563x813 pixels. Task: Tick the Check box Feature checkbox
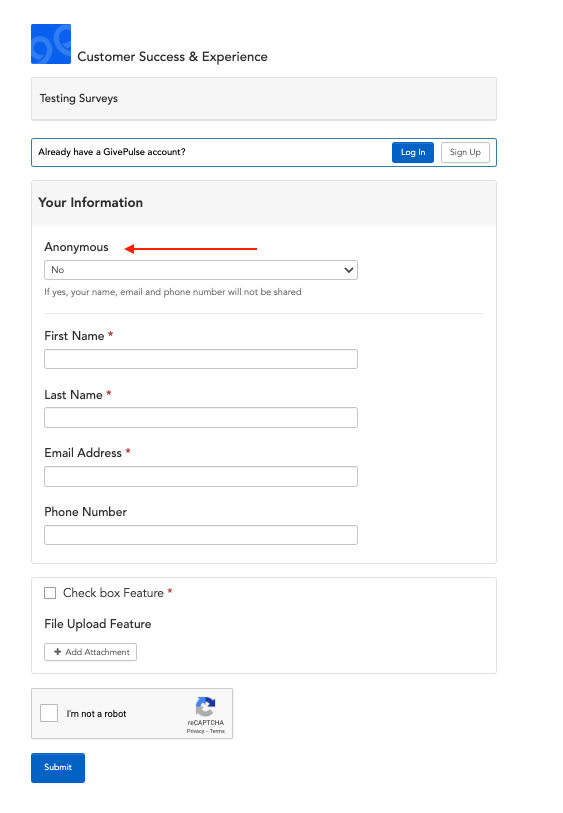(x=50, y=593)
